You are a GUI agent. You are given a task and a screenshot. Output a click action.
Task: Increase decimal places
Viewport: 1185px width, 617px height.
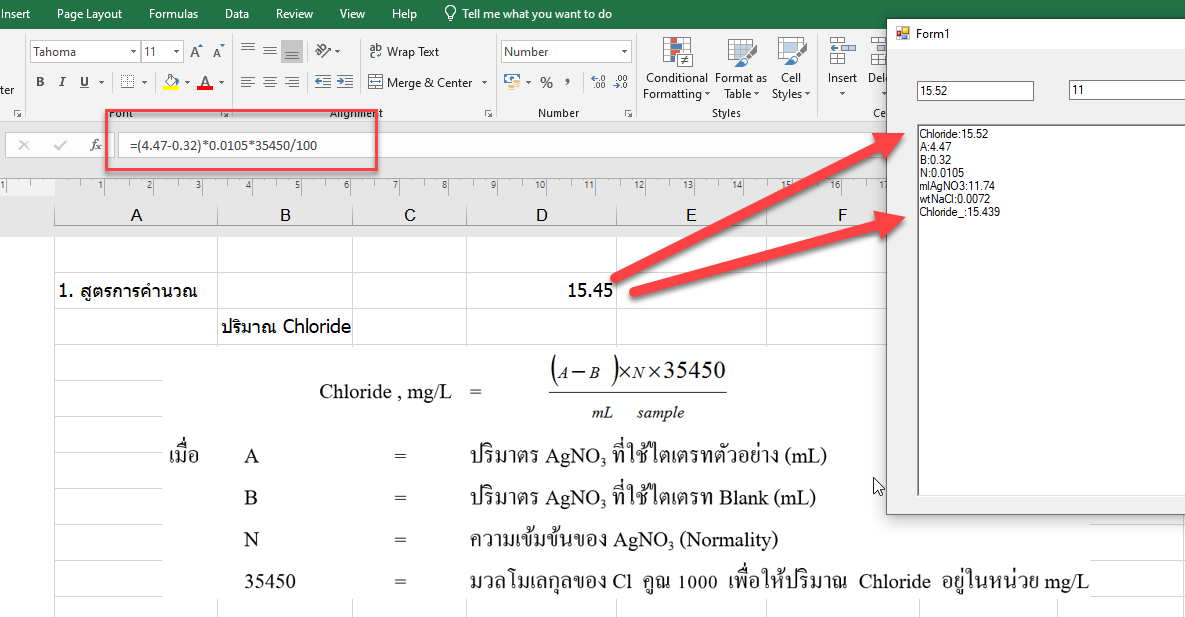599,82
